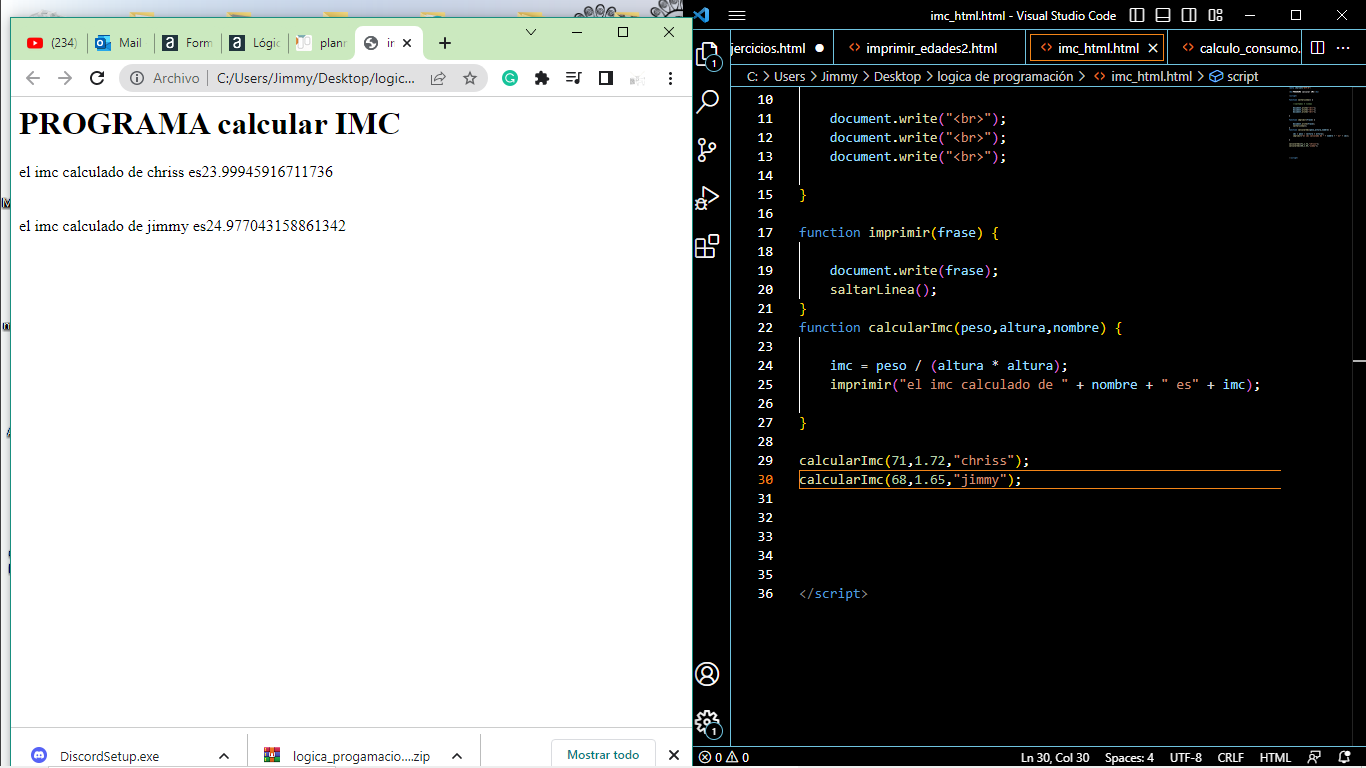1366x768 pixels.
Task: Select the HTML language mode
Action: pos(1275,757)
